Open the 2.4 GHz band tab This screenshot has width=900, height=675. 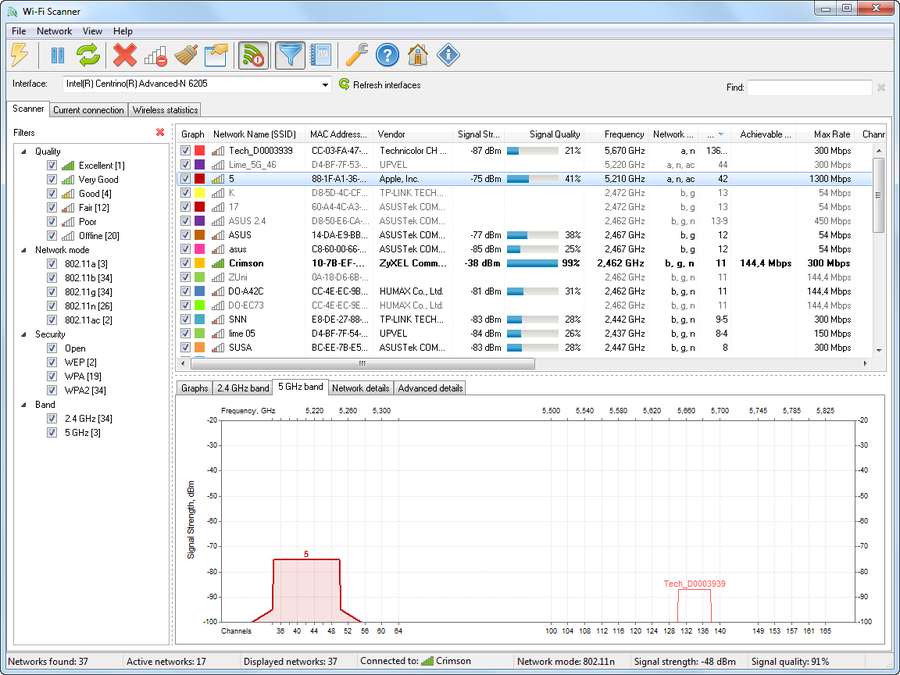[x=243, y=388]
